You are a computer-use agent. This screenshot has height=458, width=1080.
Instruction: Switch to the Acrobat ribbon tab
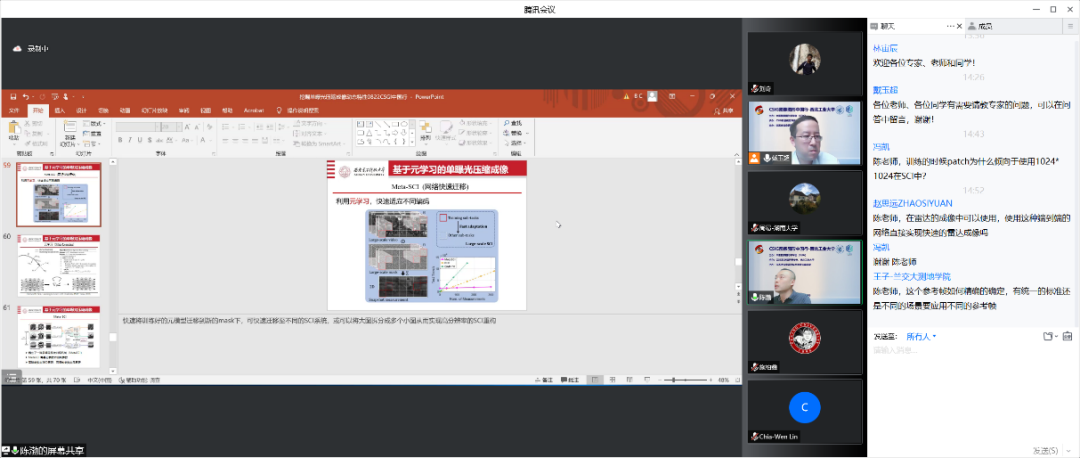254,110
